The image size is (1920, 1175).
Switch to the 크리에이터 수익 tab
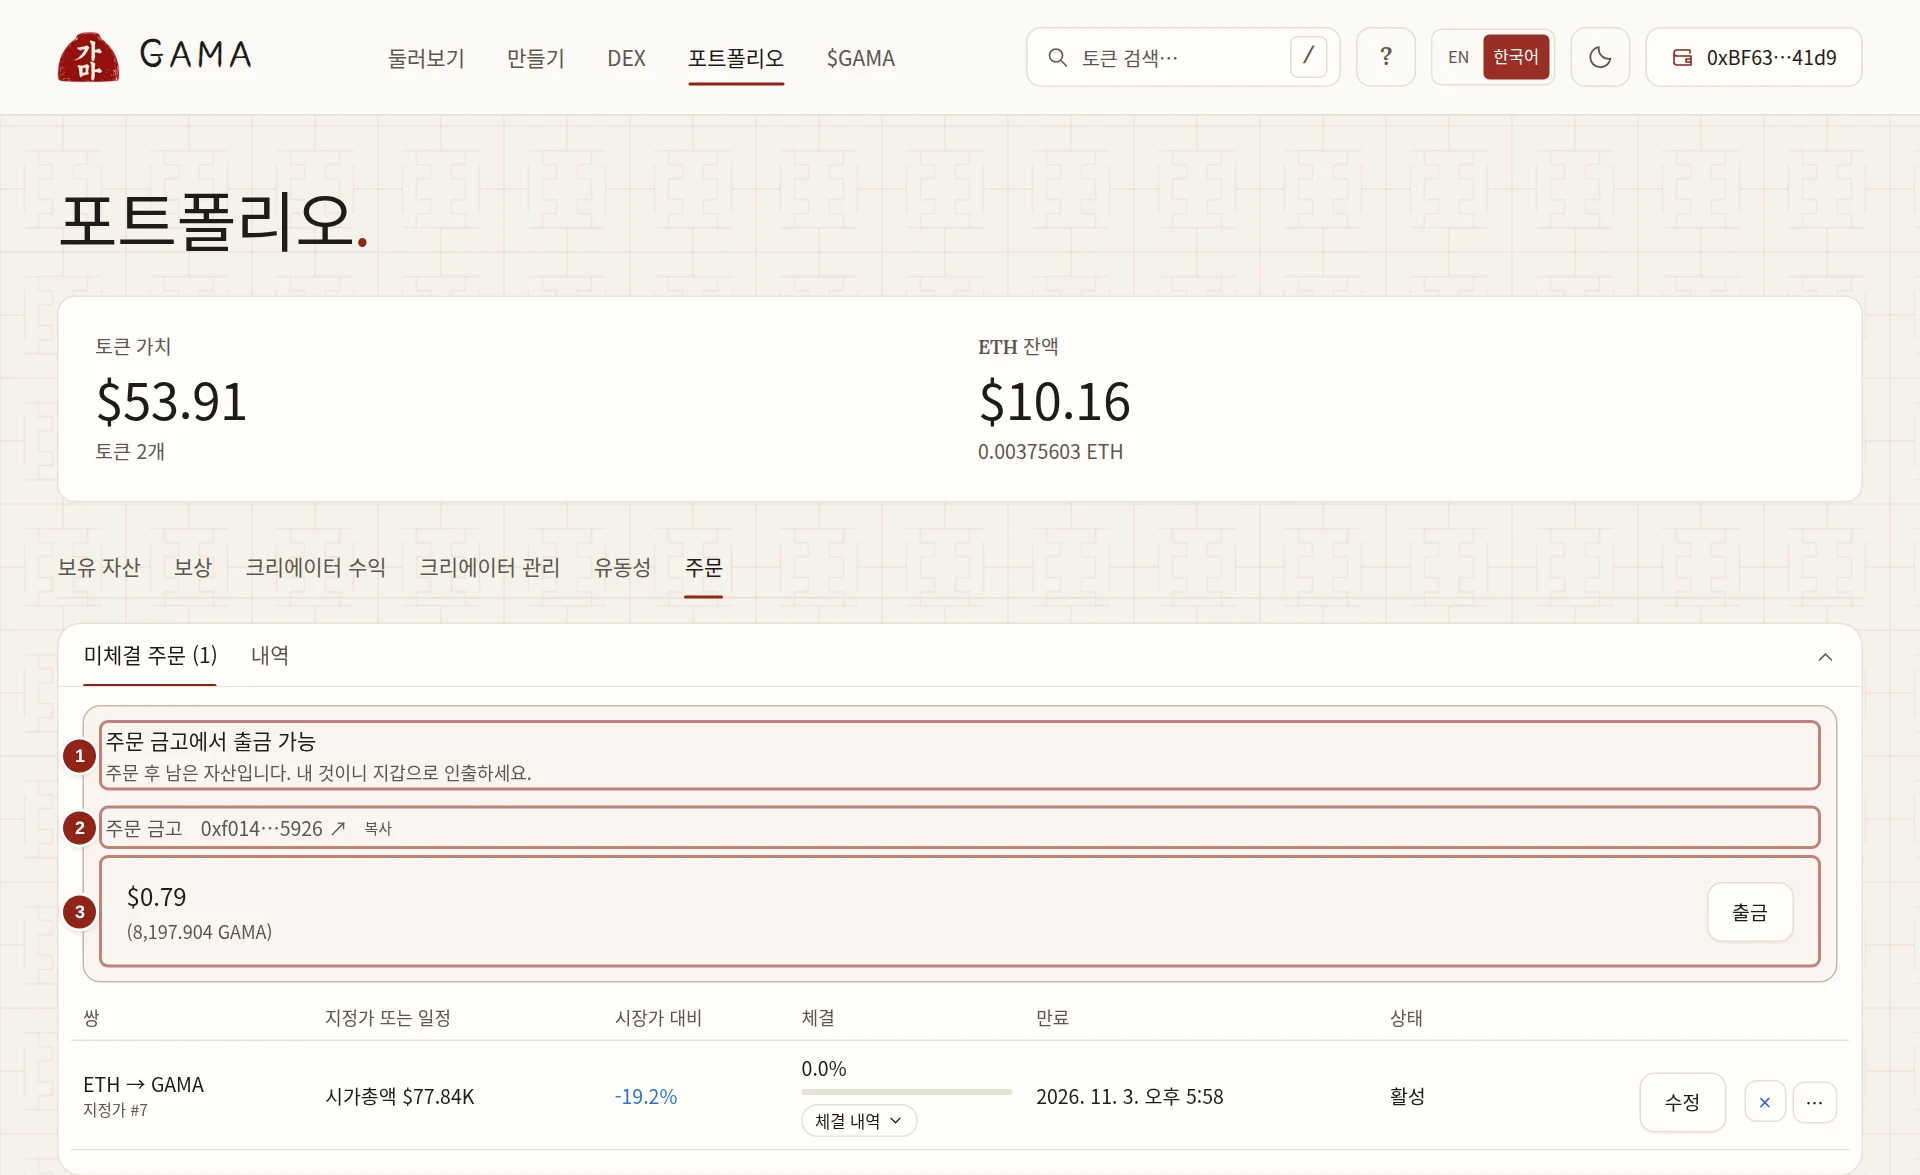click(x=316, y=567)
